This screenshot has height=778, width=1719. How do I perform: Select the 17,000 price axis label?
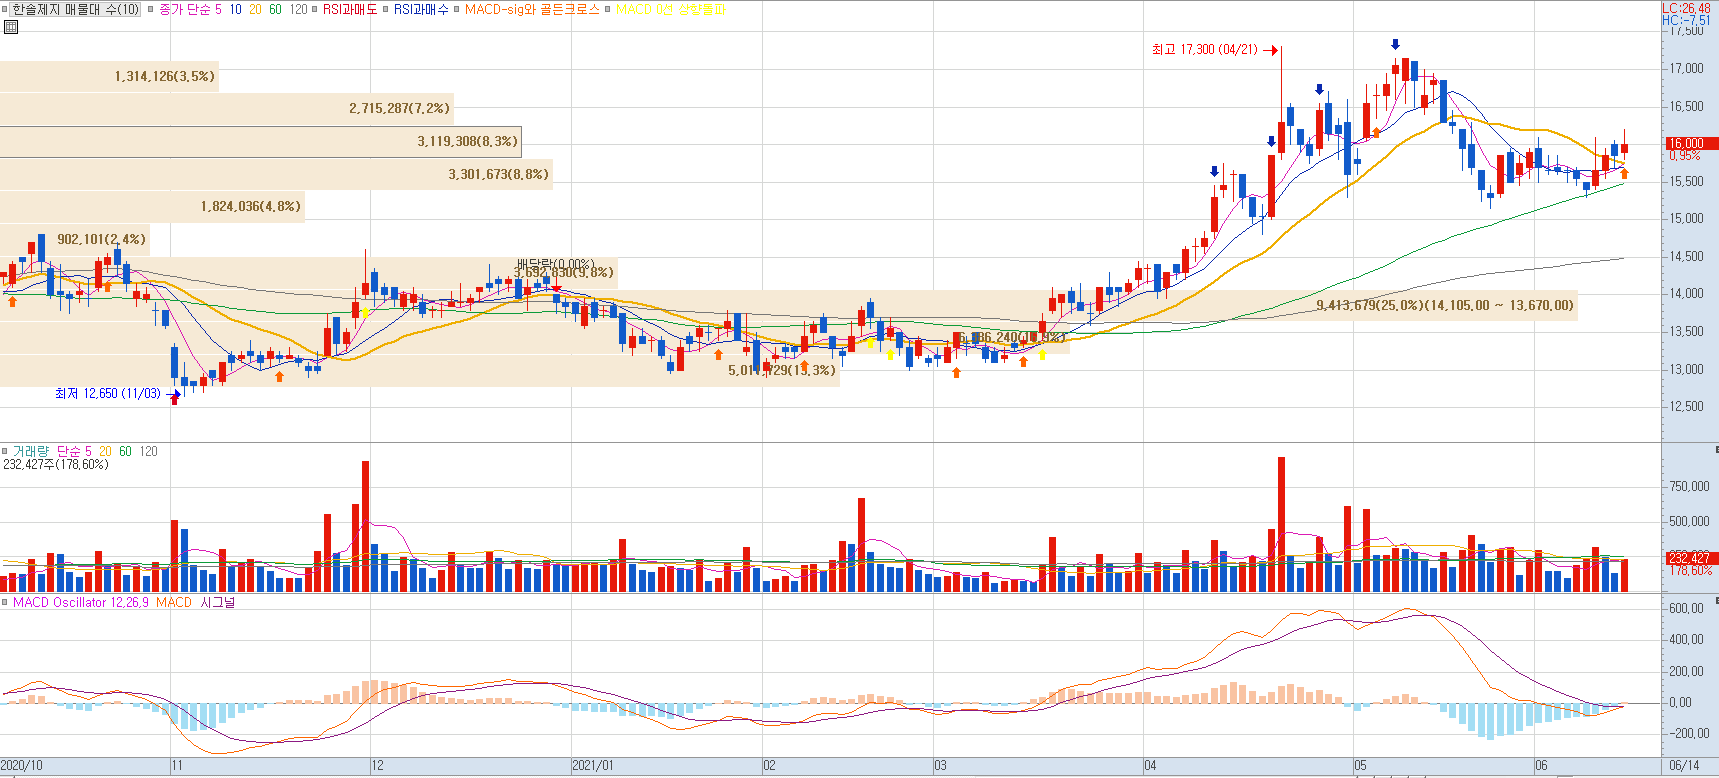point(1687,68)
